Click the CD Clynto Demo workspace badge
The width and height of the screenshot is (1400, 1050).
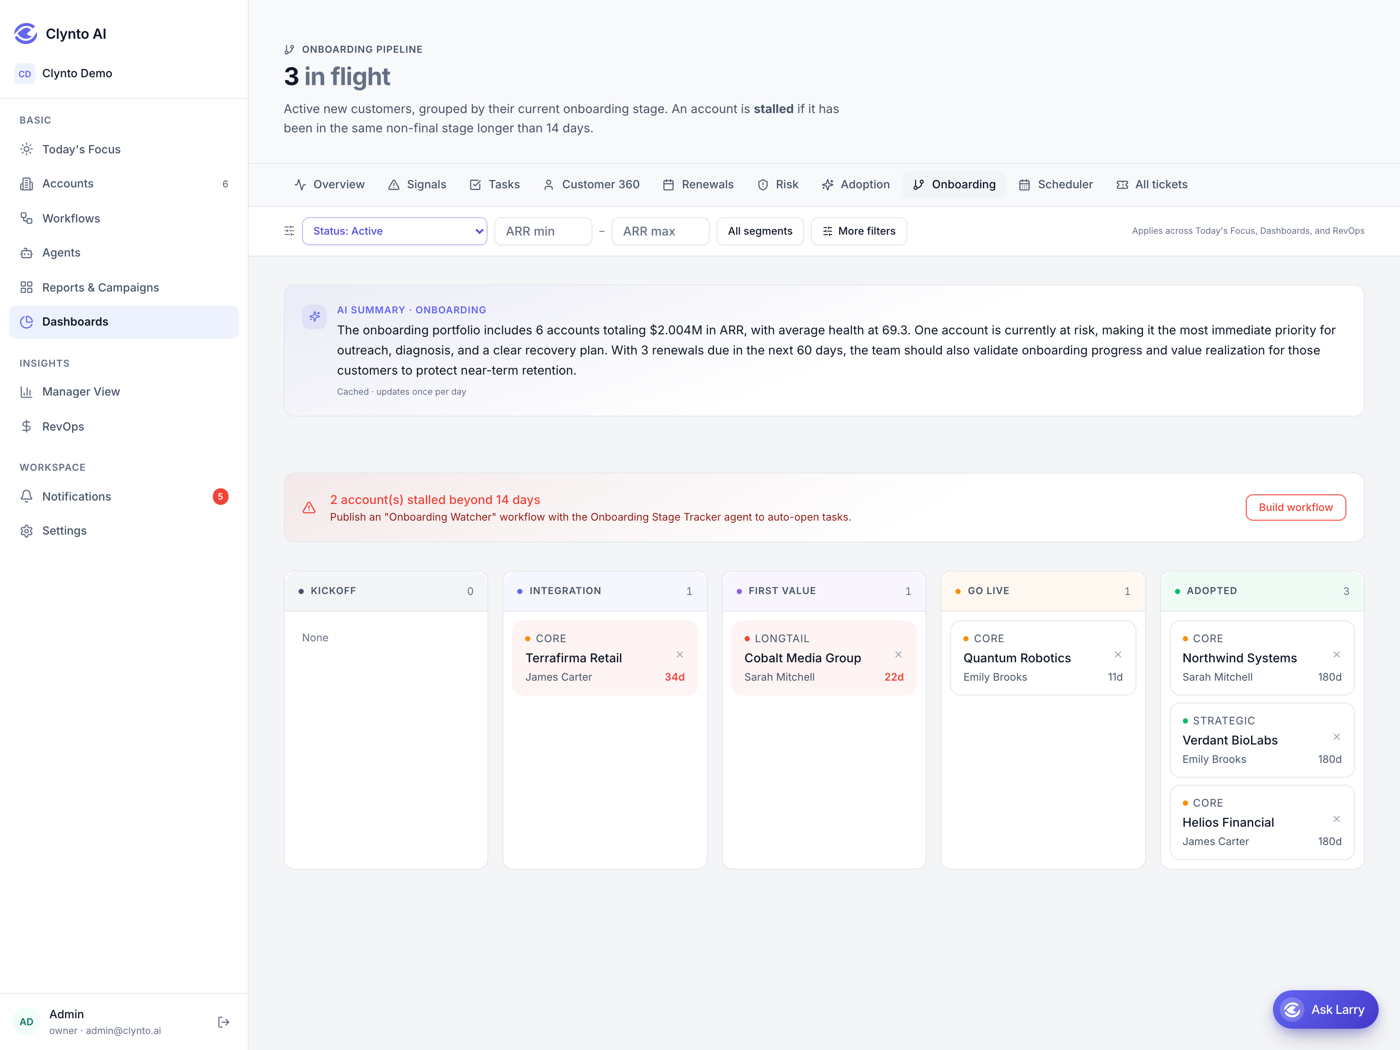(x=25, y=73)
